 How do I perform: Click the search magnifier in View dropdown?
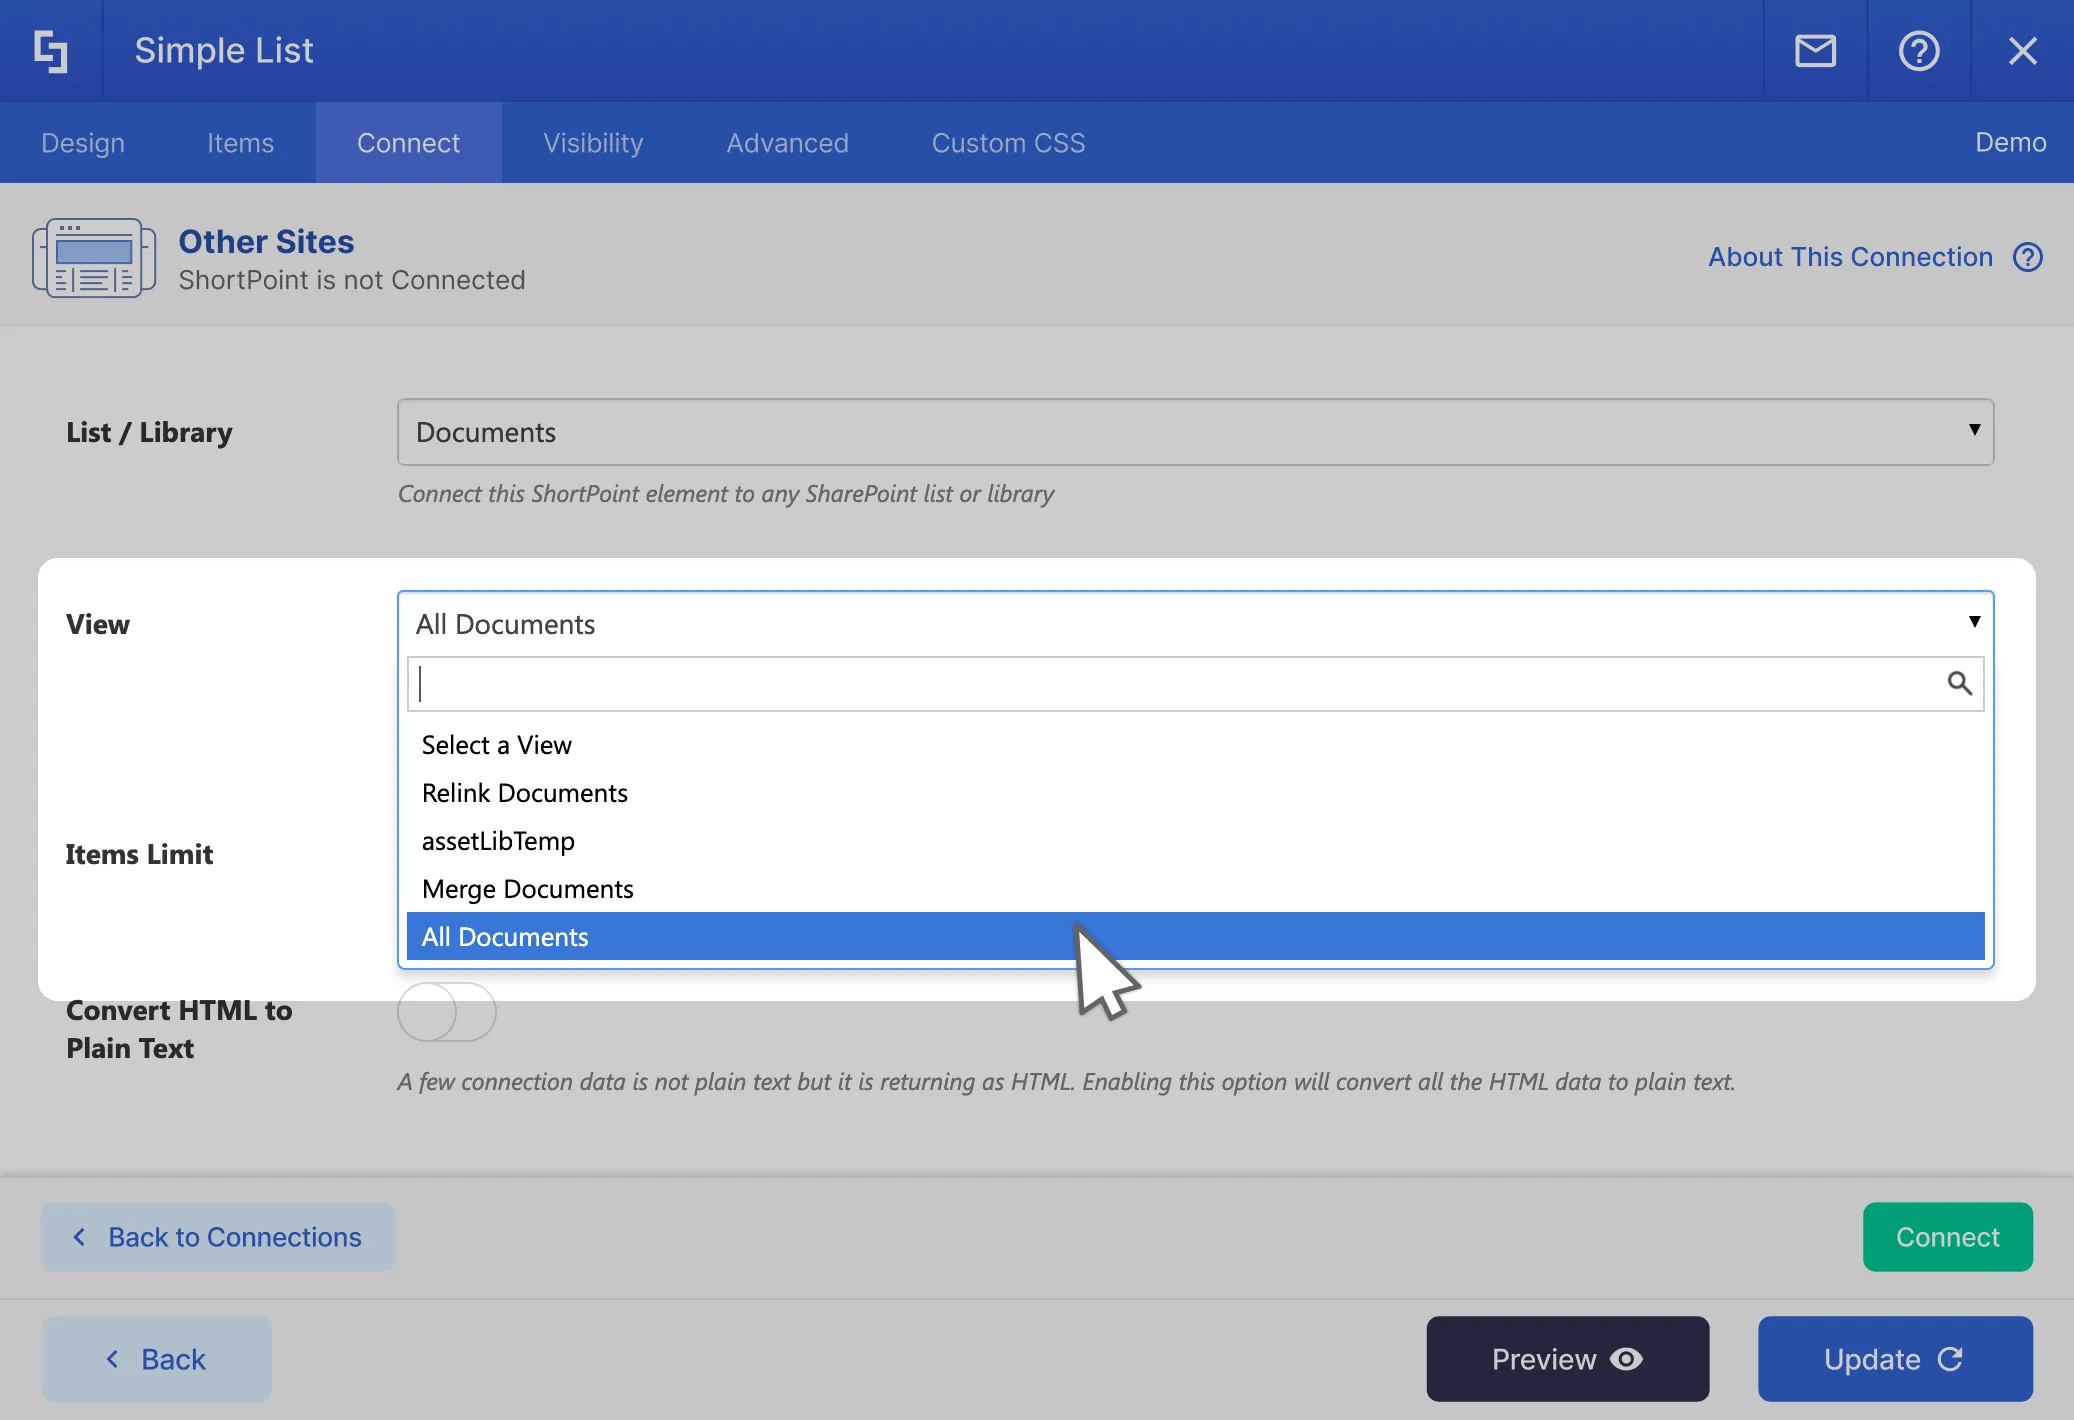point(1959,683)
